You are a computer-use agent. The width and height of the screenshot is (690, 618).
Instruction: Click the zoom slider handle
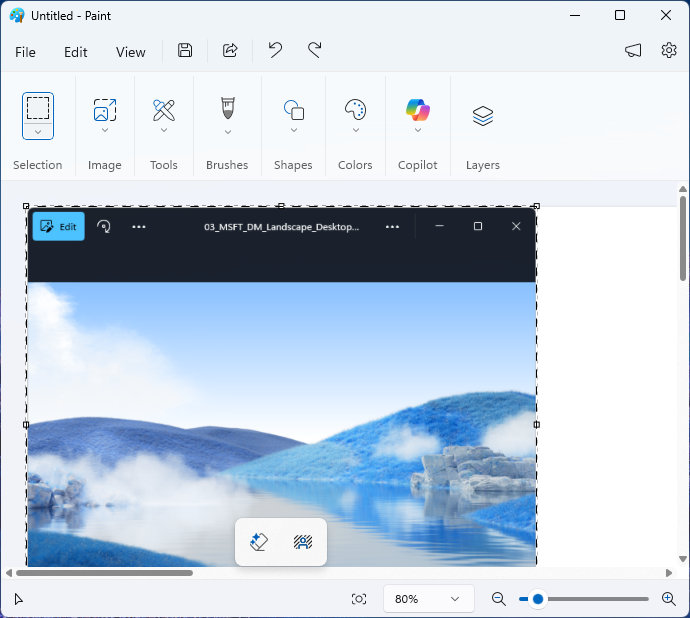point(538,599)
